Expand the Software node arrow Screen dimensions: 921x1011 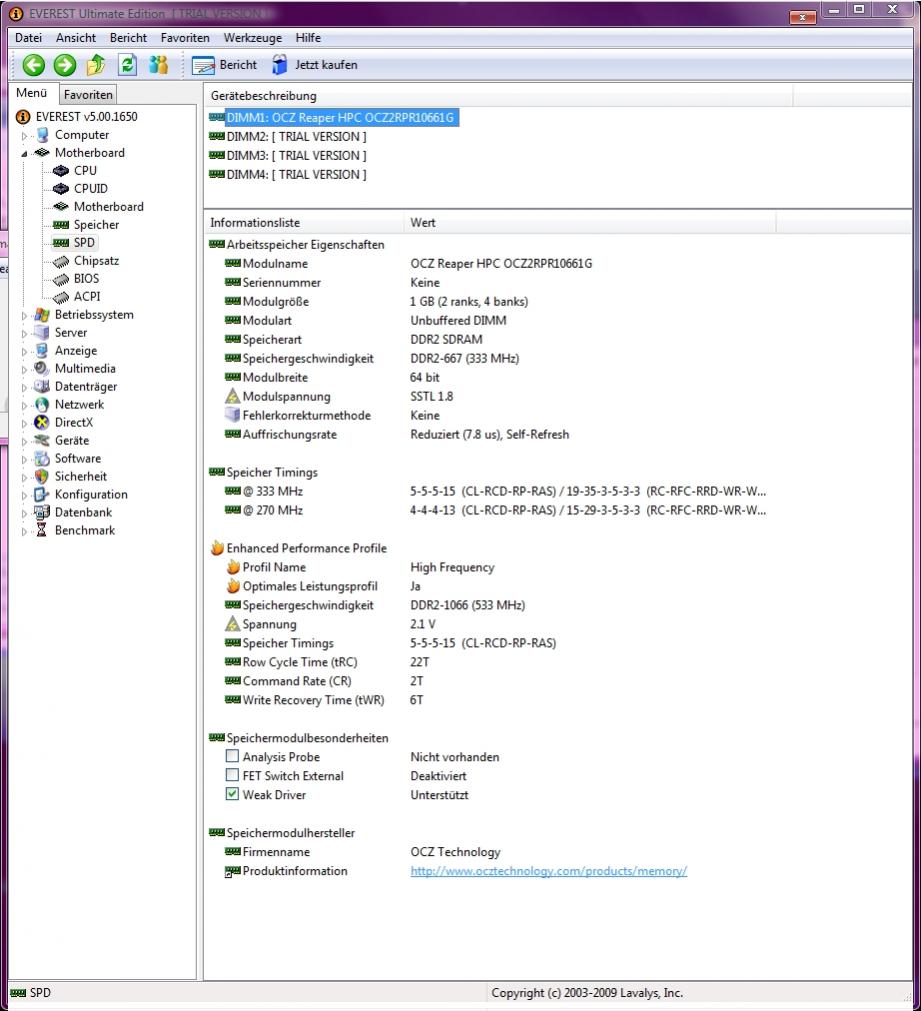pyautogui.click(x=25, y=460)
